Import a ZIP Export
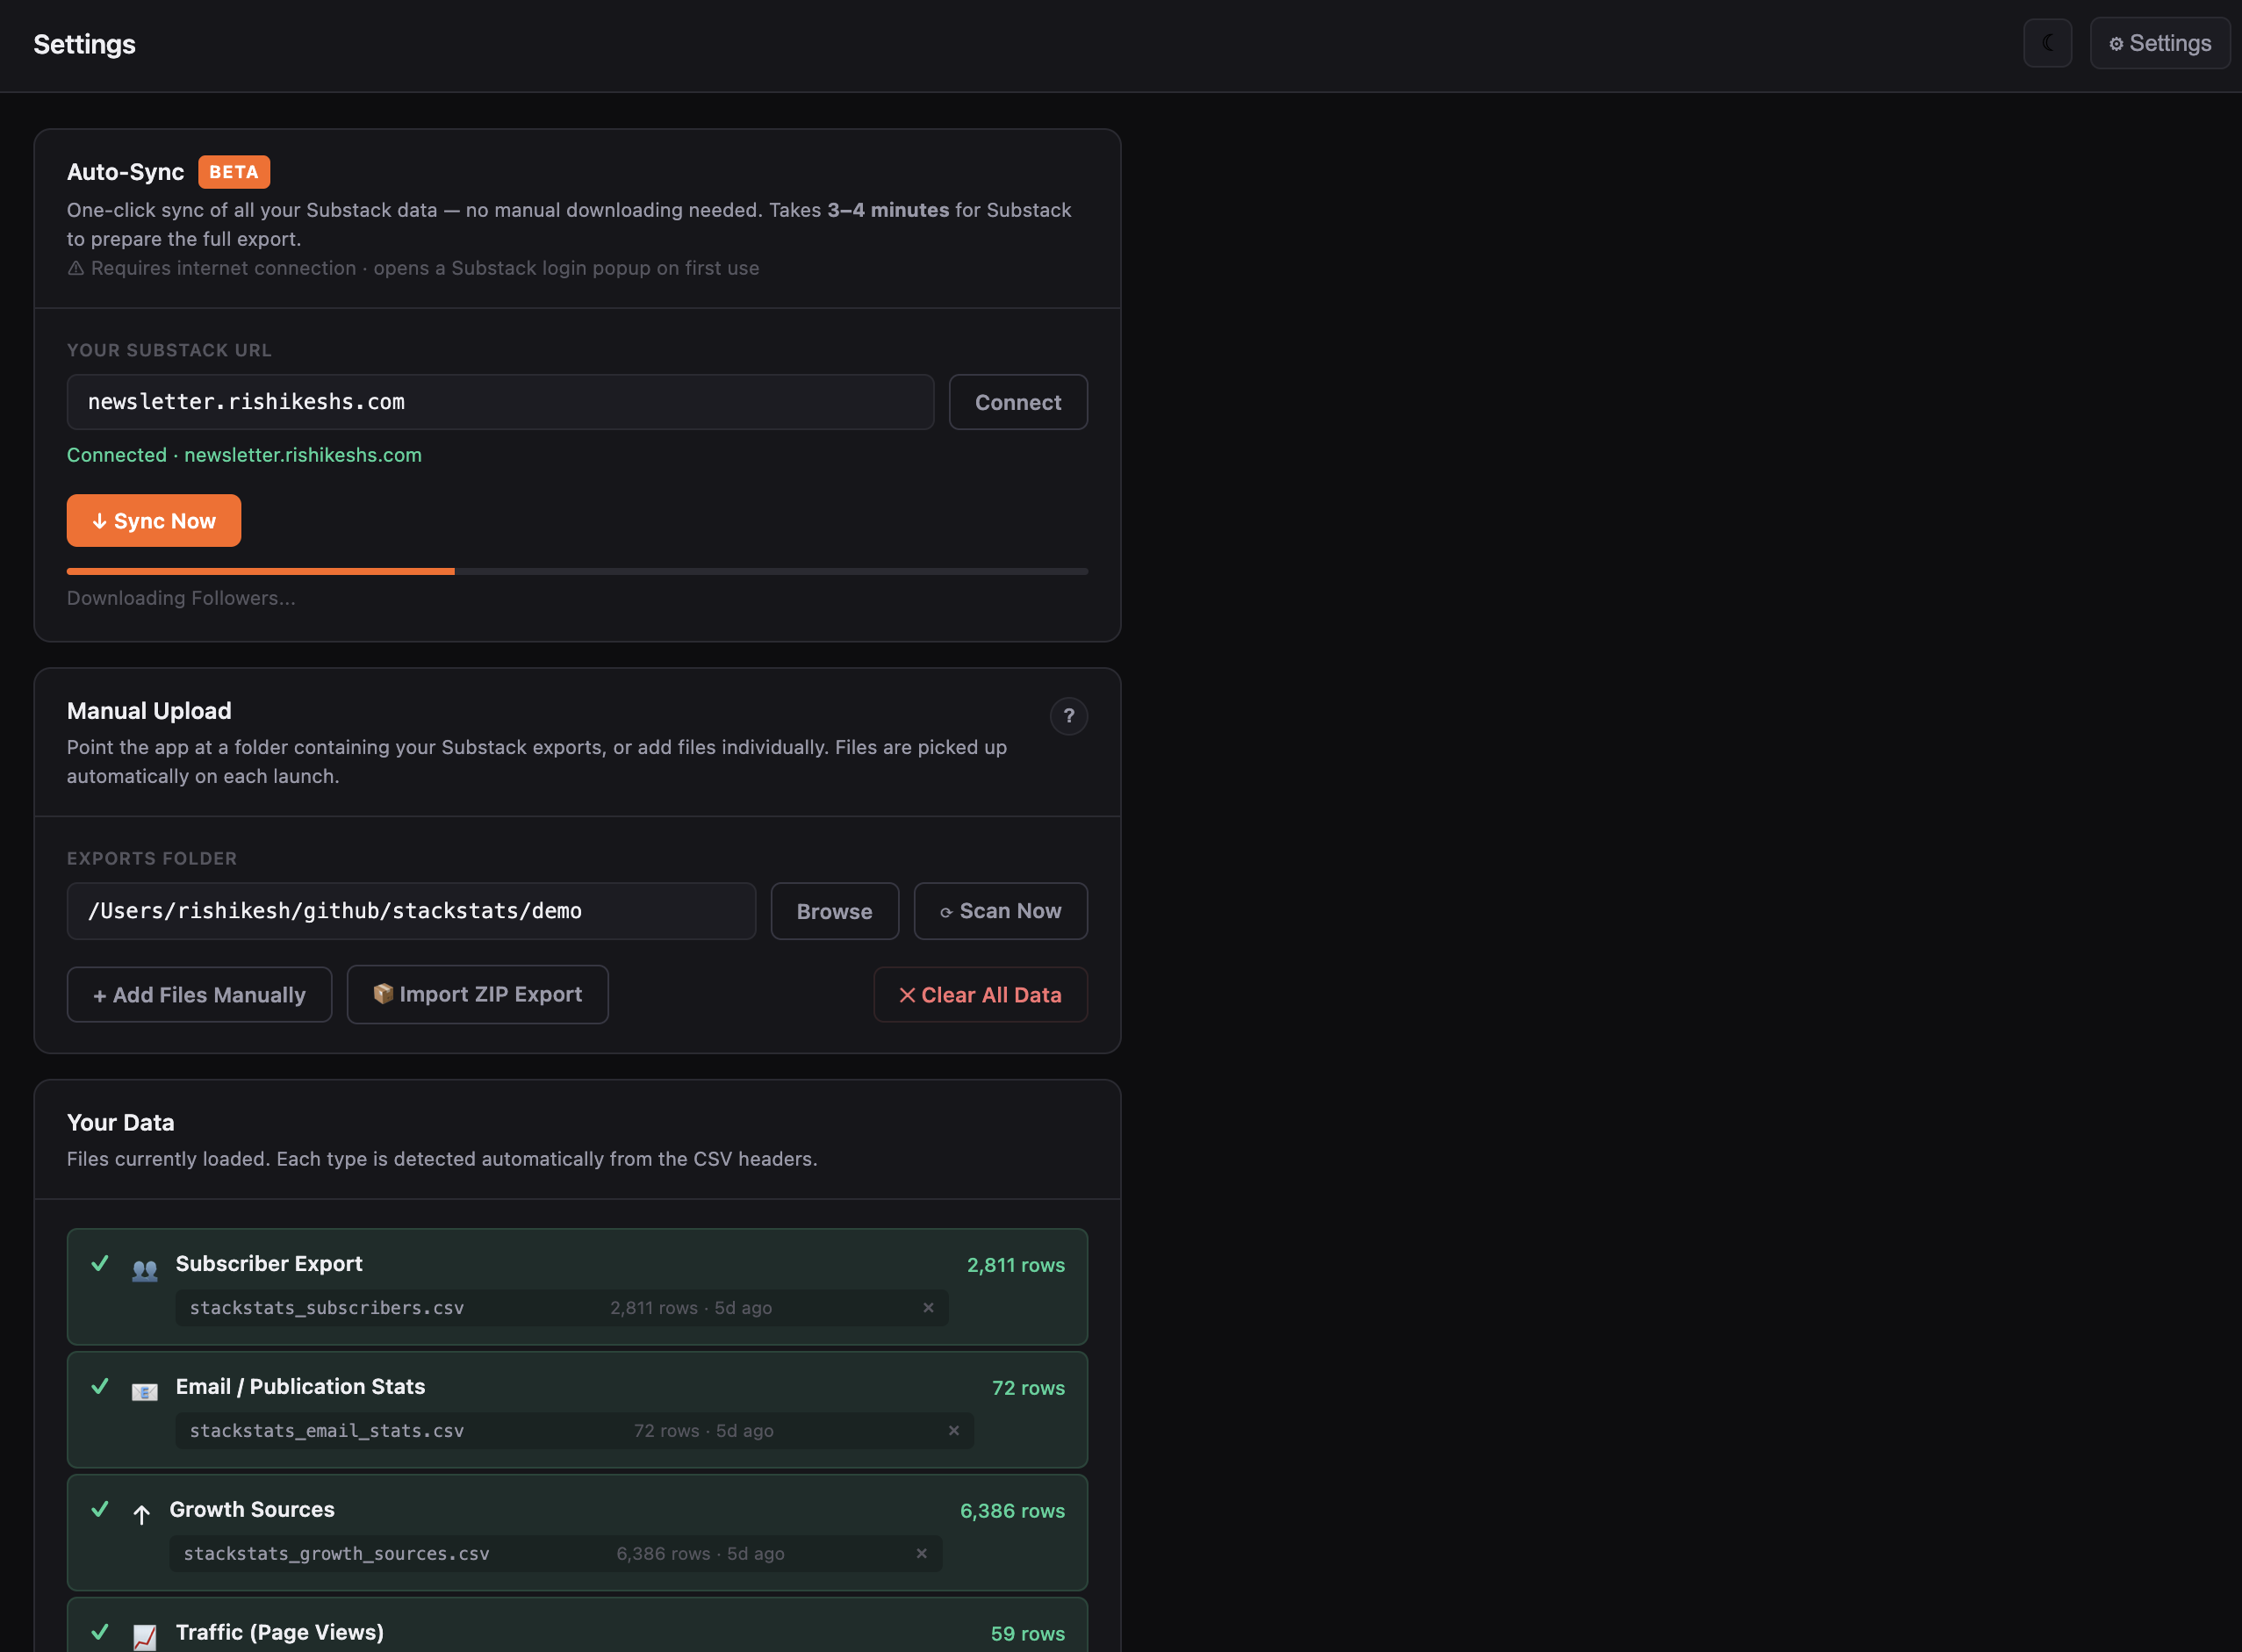 coord(477,994)
